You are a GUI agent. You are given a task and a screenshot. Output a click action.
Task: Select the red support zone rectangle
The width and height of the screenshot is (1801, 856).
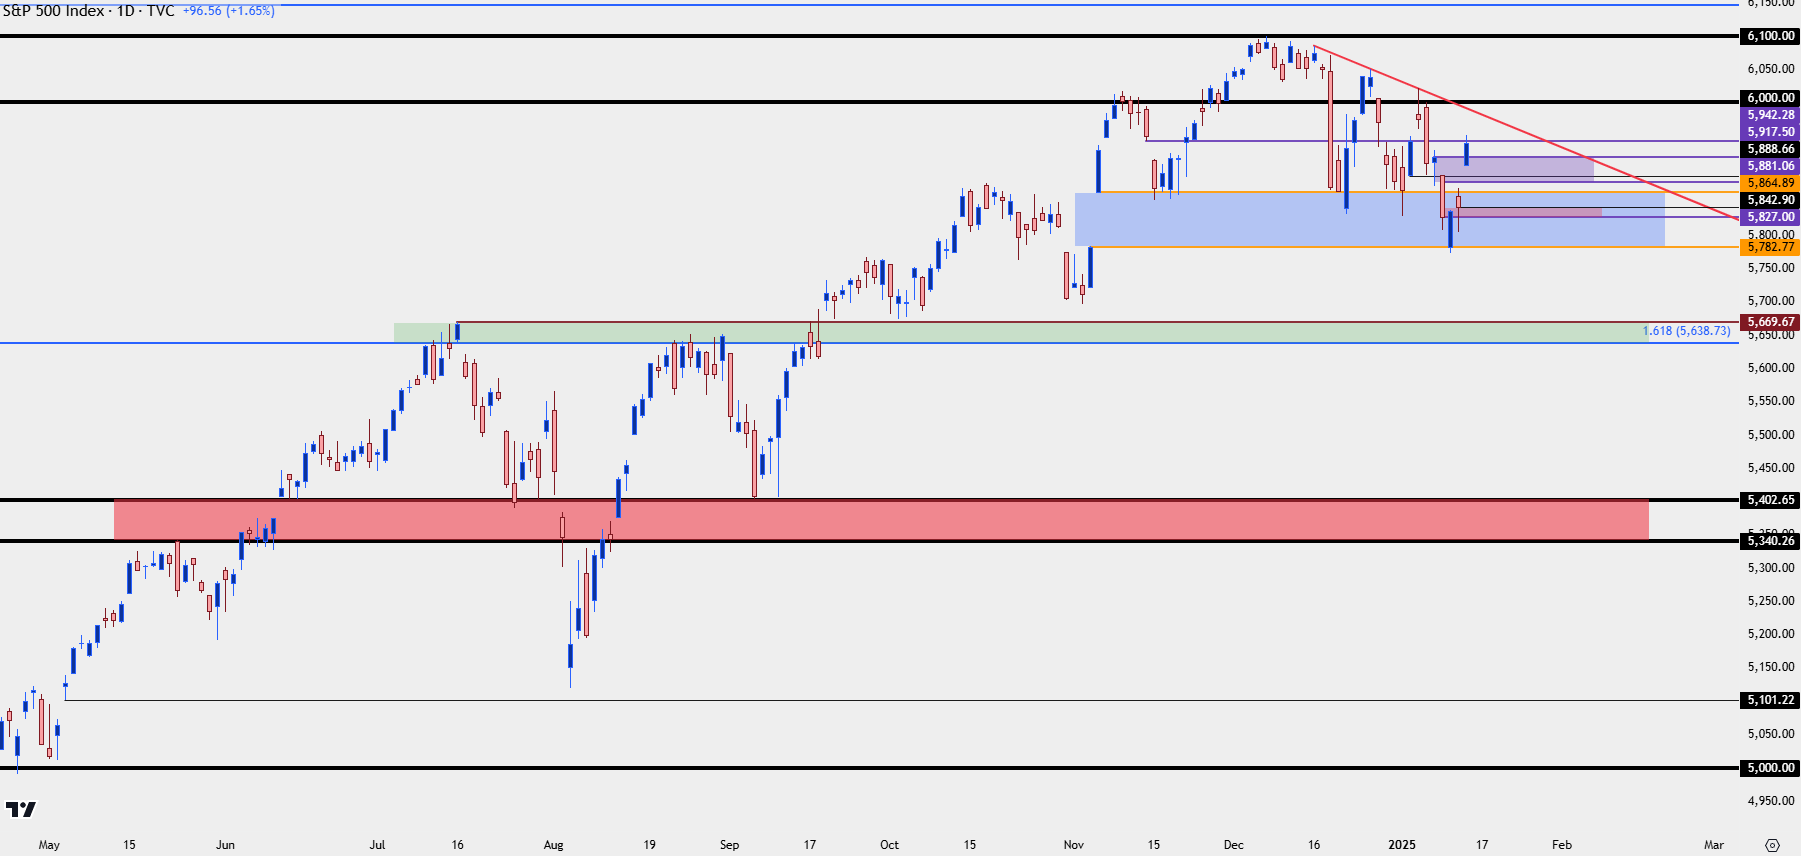tap(881, 520)
